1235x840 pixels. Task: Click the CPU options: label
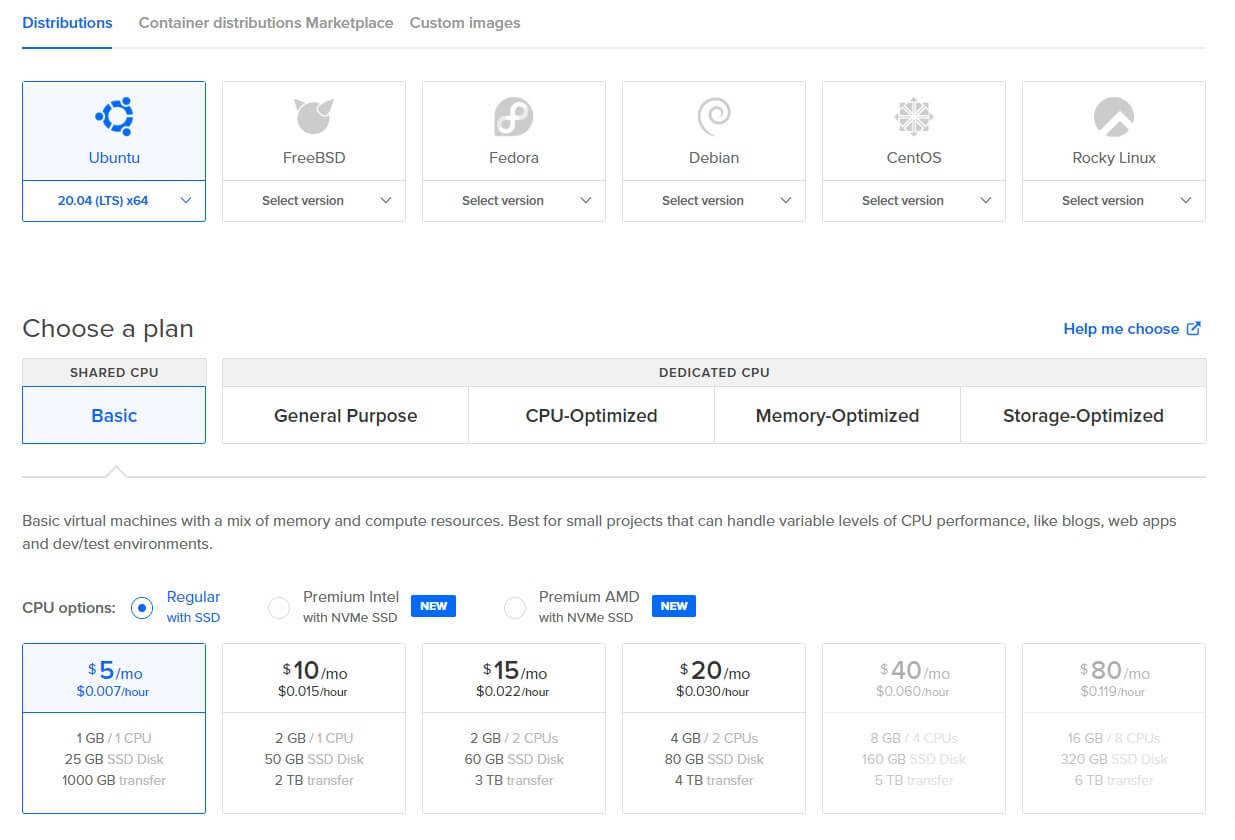(69, 607)
